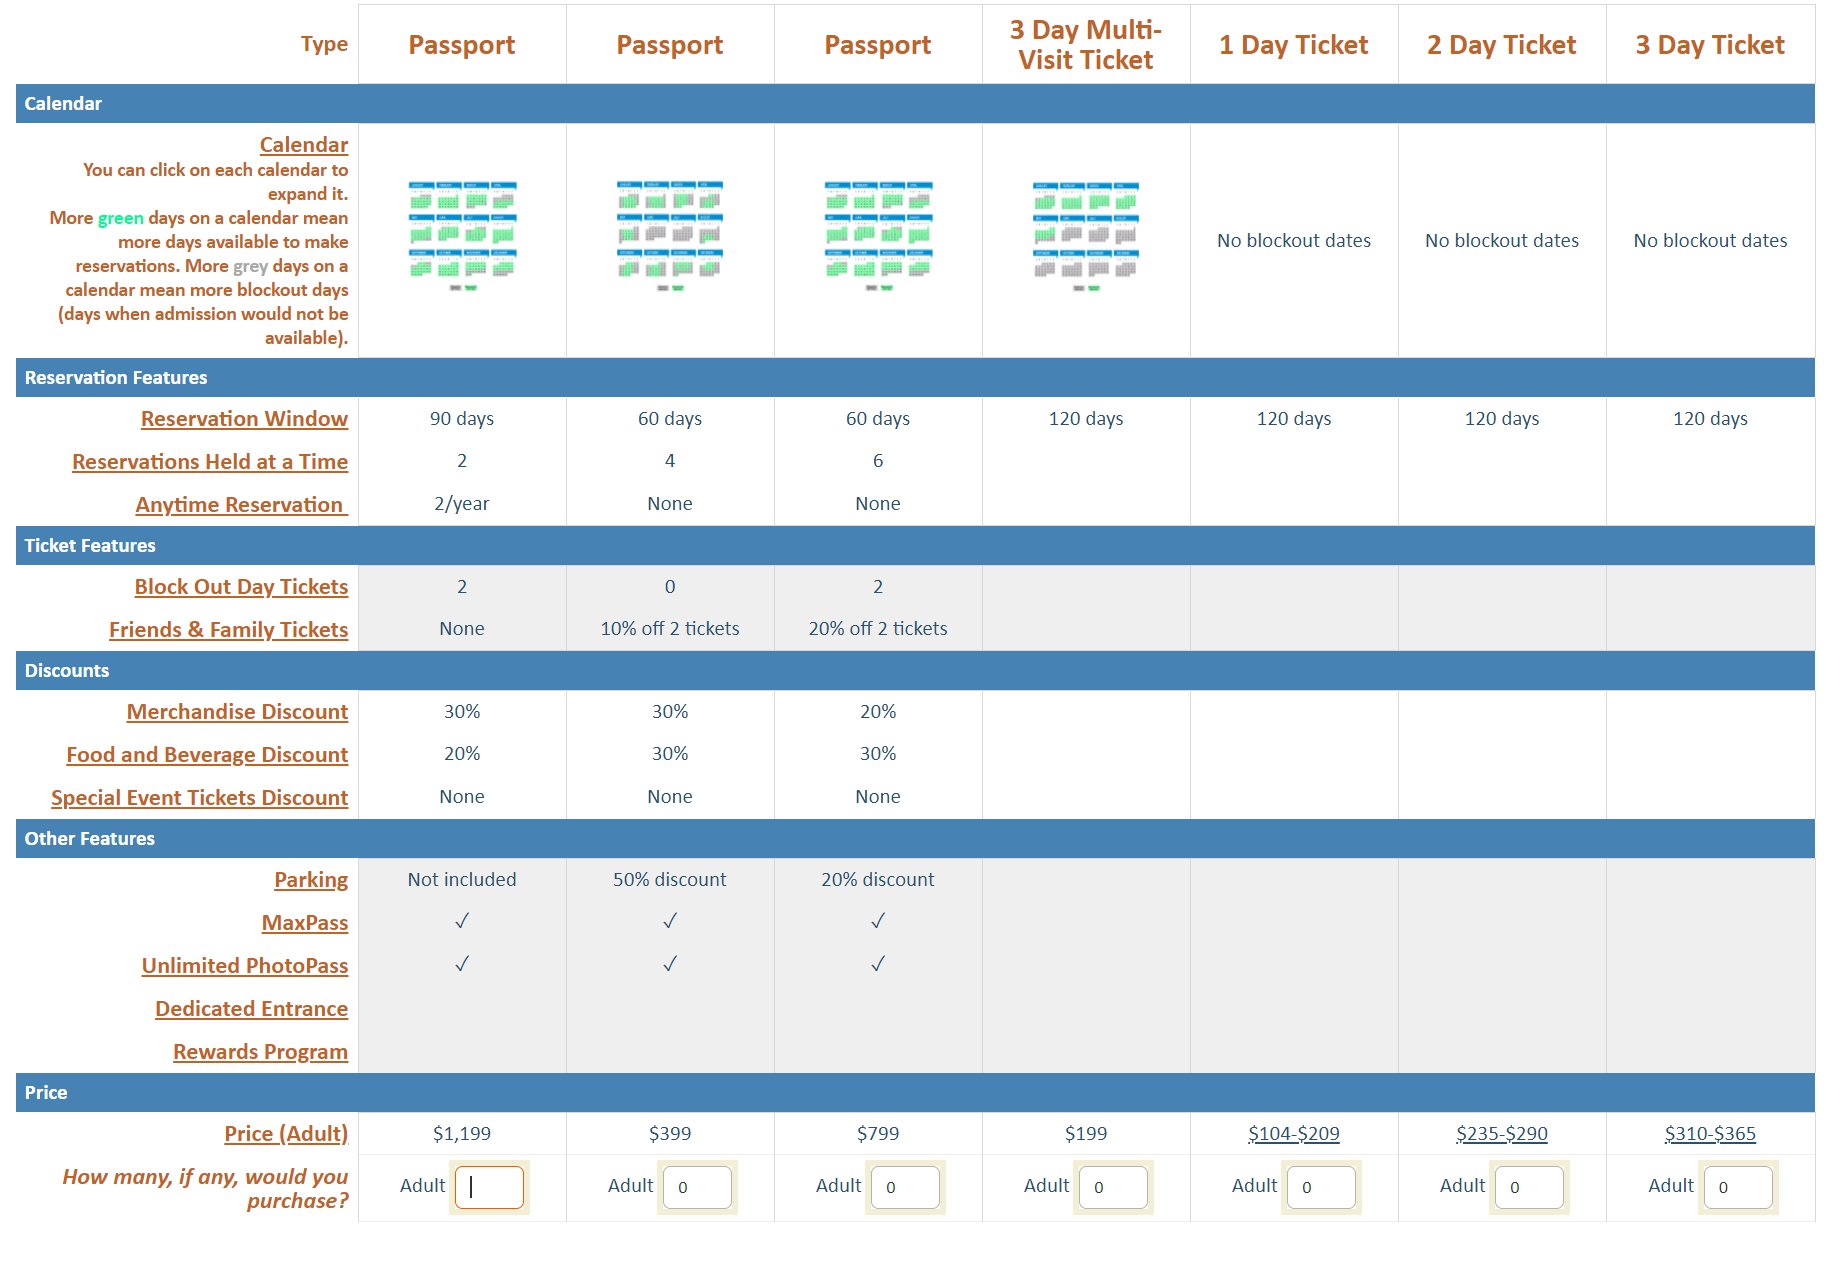Click the '10% off 2 tickets' cell

[670, 629]
